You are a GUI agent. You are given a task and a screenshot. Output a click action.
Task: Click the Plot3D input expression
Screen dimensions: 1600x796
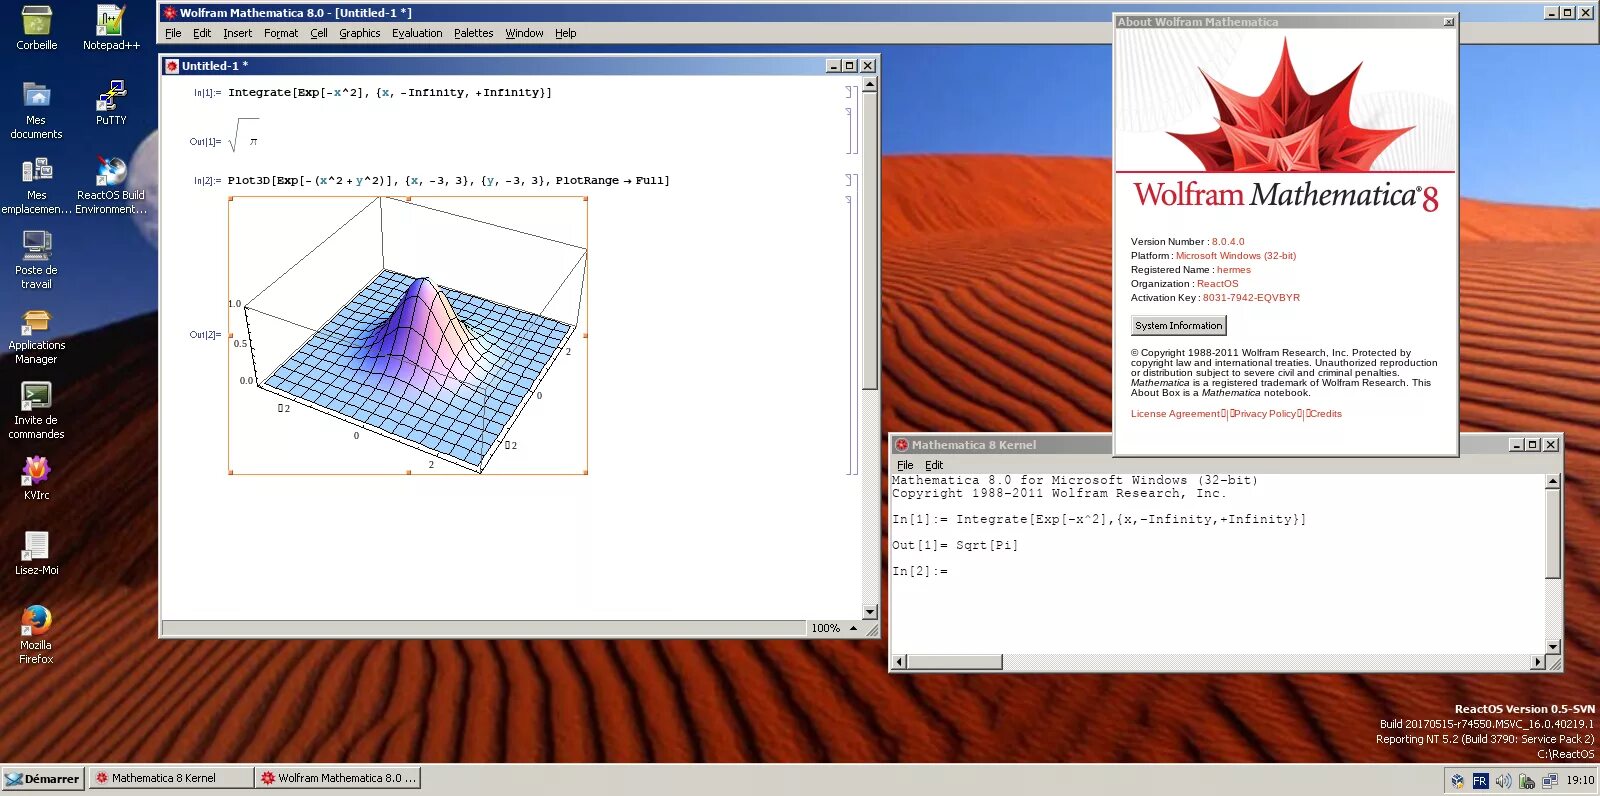coord(448,181)
